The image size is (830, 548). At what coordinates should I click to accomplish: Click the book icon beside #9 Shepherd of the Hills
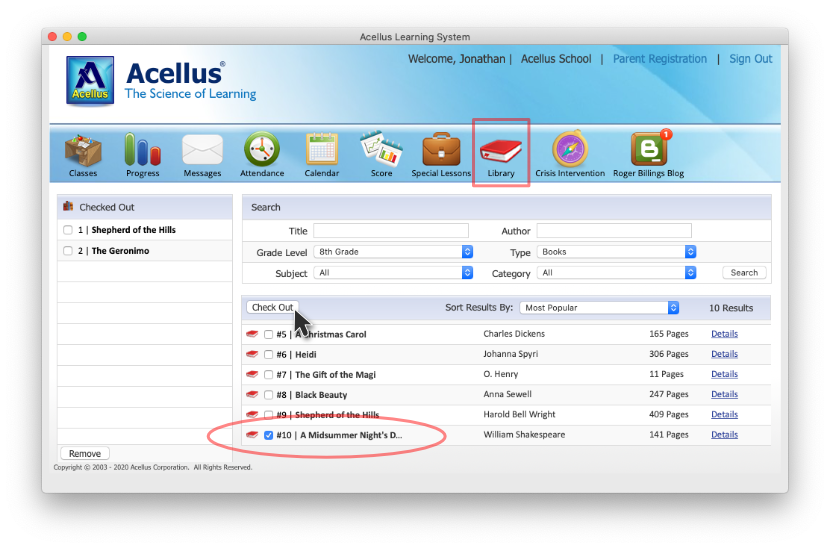pos(252,415)
